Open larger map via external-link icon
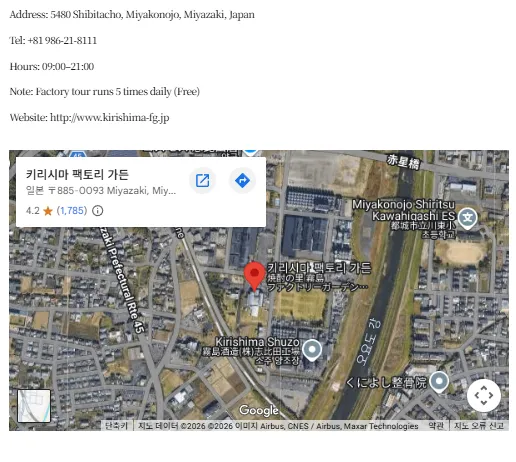Viewport: 516px width, 462px height. pos(202,180)
